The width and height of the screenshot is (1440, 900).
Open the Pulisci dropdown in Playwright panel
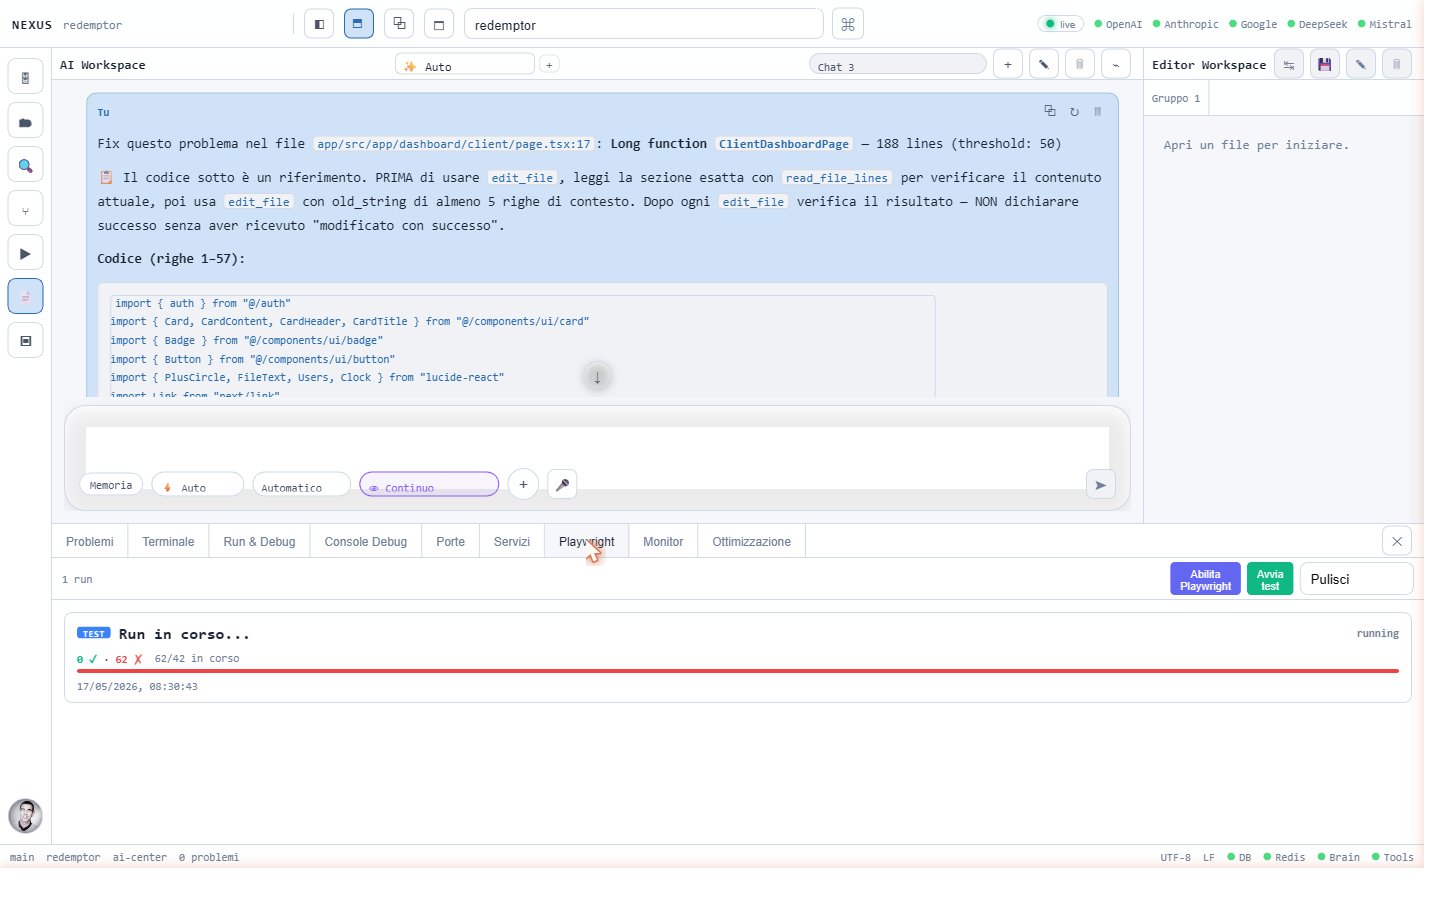[1356, 579]
